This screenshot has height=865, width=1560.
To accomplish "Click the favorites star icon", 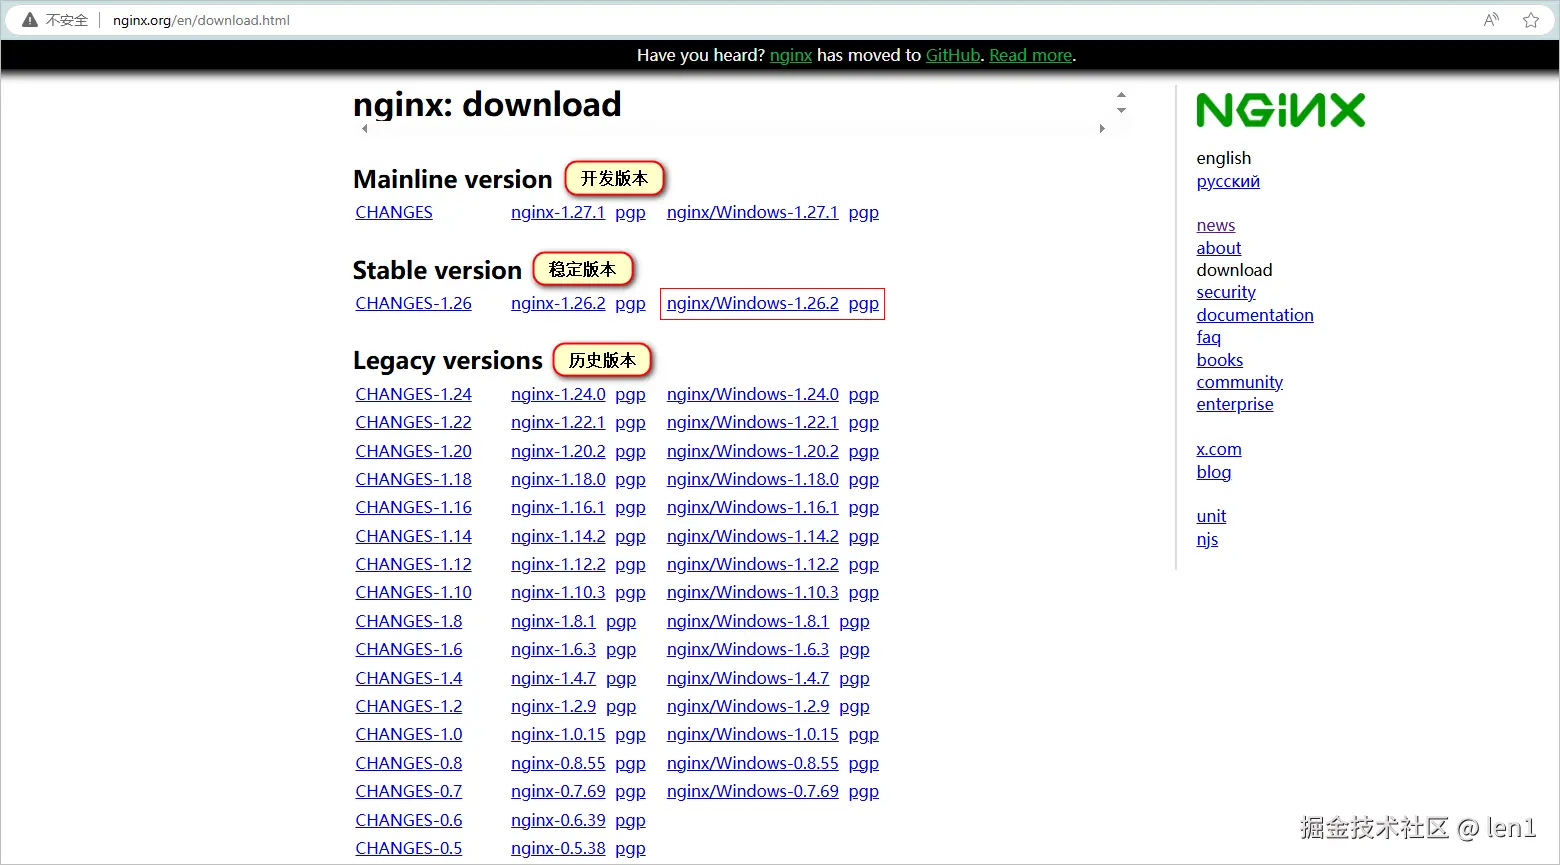I will click(x=1531, y=20).
